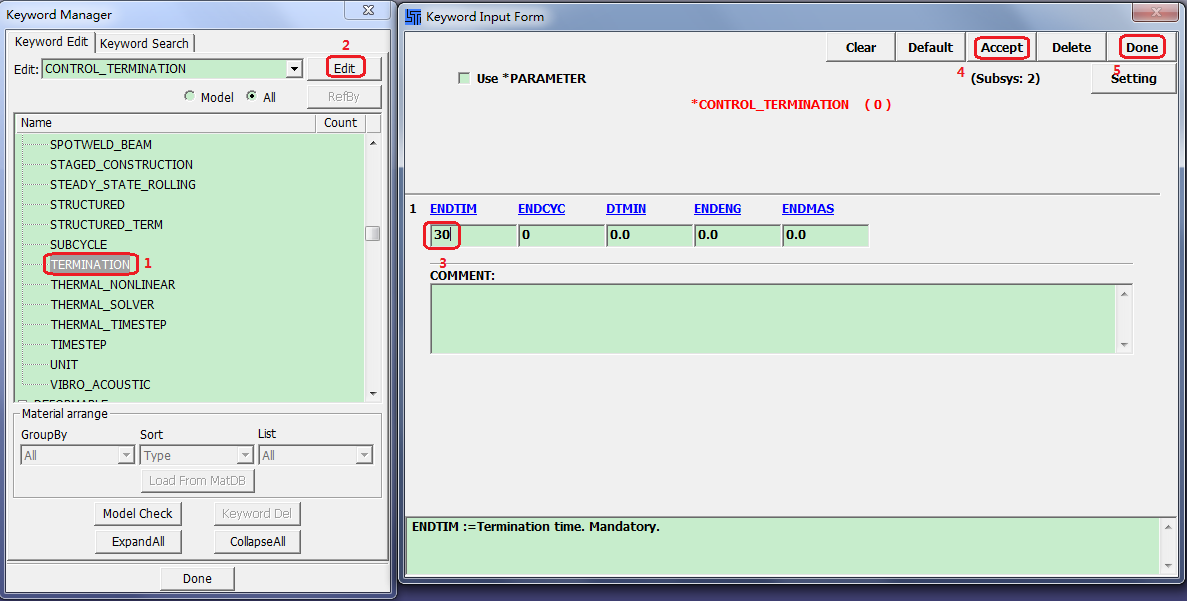1187x601 pixels.
Task: Click the Keyword Del button
Action: 257,513
